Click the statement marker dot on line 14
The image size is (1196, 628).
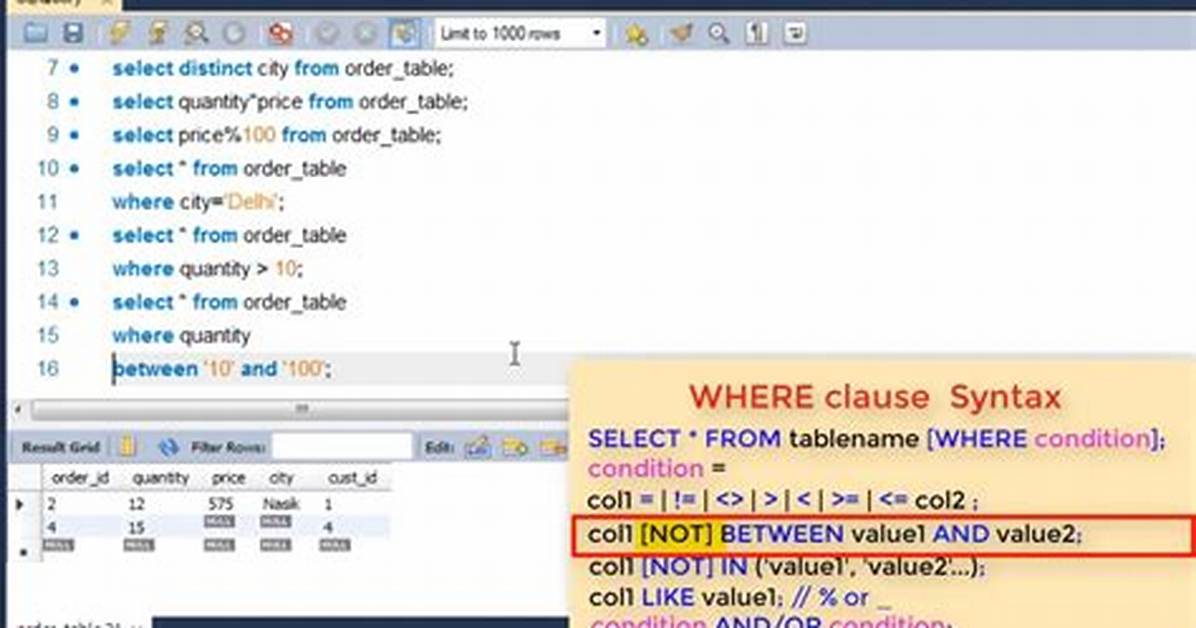[x=74, y=302]
